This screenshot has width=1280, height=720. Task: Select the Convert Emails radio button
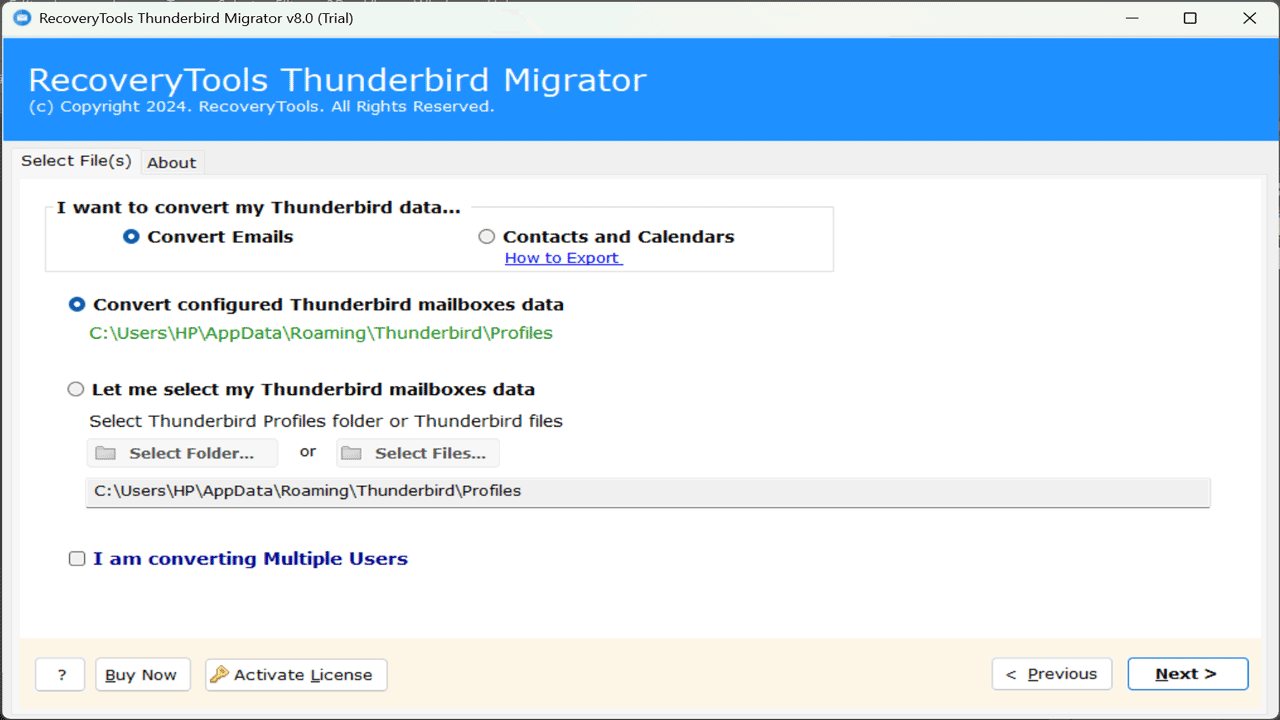(131, 237)
